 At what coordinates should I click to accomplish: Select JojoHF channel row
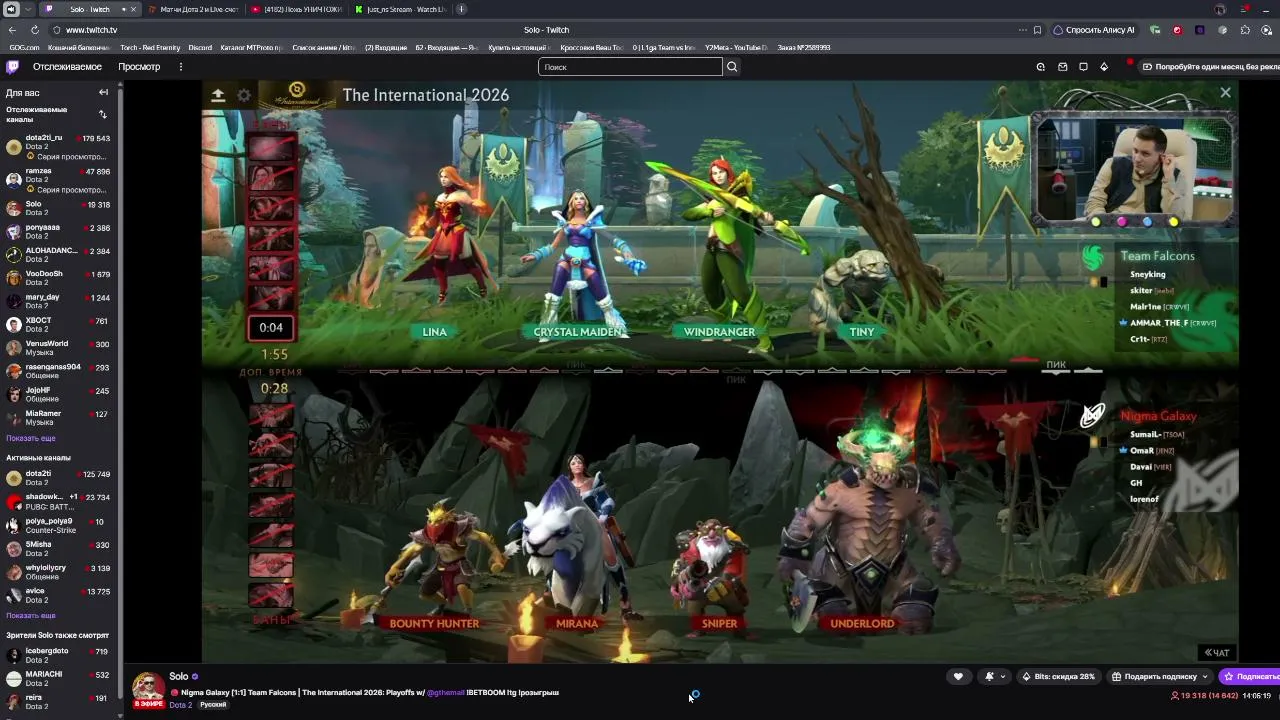click(58, 394)
